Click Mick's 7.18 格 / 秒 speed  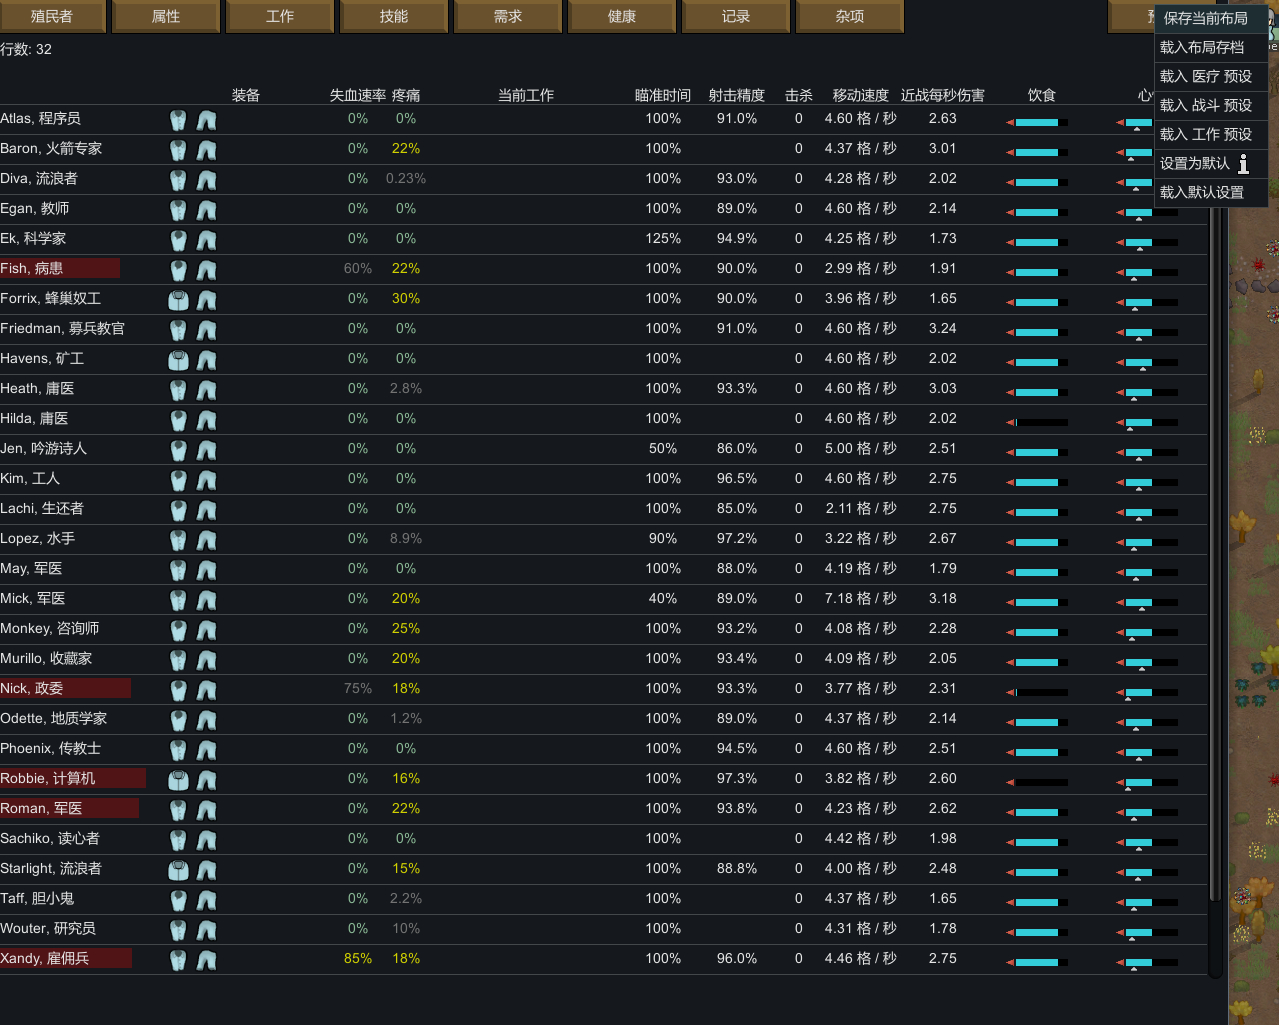click(x=861, y=598)
